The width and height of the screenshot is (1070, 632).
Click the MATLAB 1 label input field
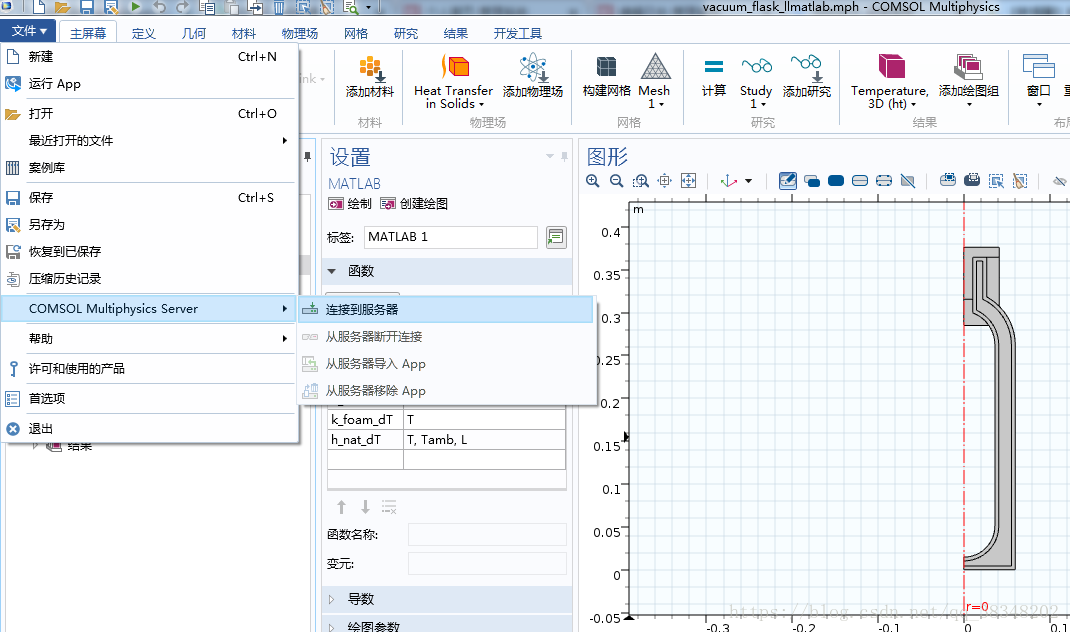pyautogui.click(x=450, y=237)
